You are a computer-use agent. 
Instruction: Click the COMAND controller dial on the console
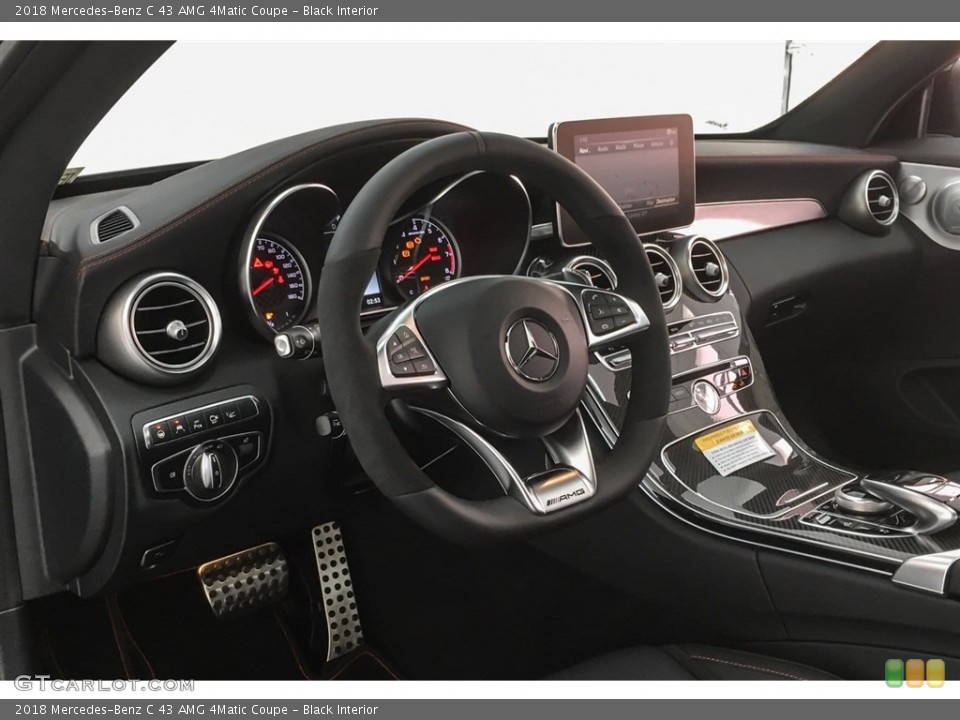862,499
